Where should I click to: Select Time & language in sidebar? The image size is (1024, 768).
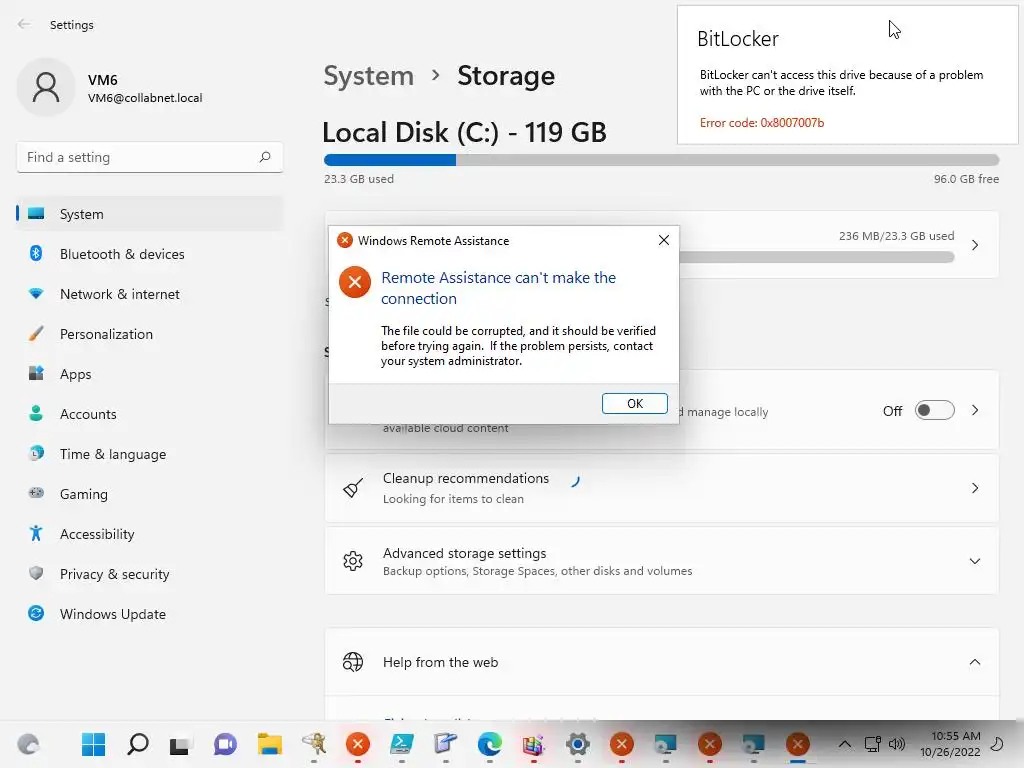pyautogui.click(x=113, y=454)
